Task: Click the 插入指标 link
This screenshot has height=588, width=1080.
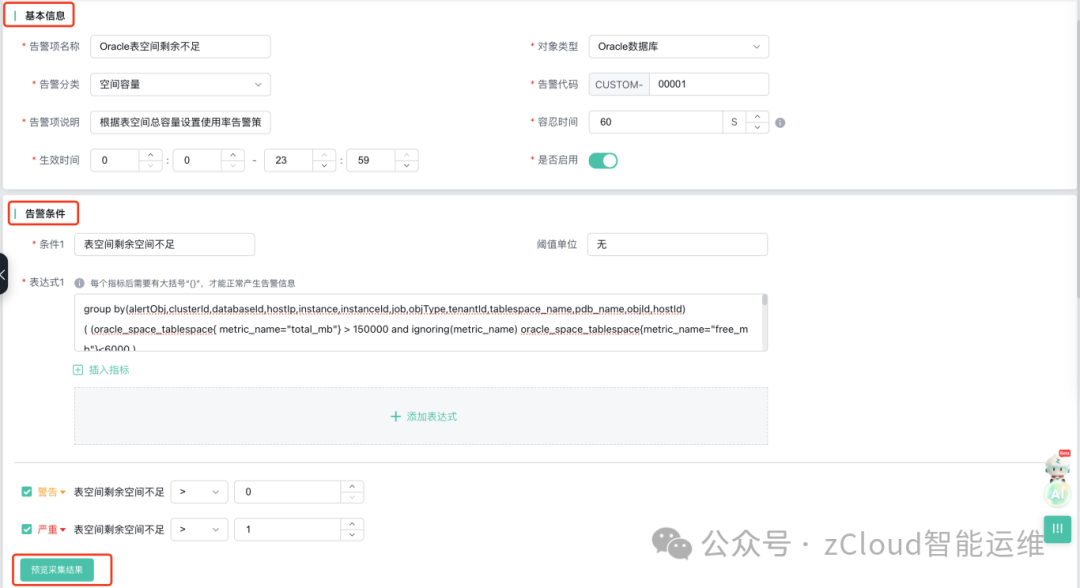Action: coord(109,370)
